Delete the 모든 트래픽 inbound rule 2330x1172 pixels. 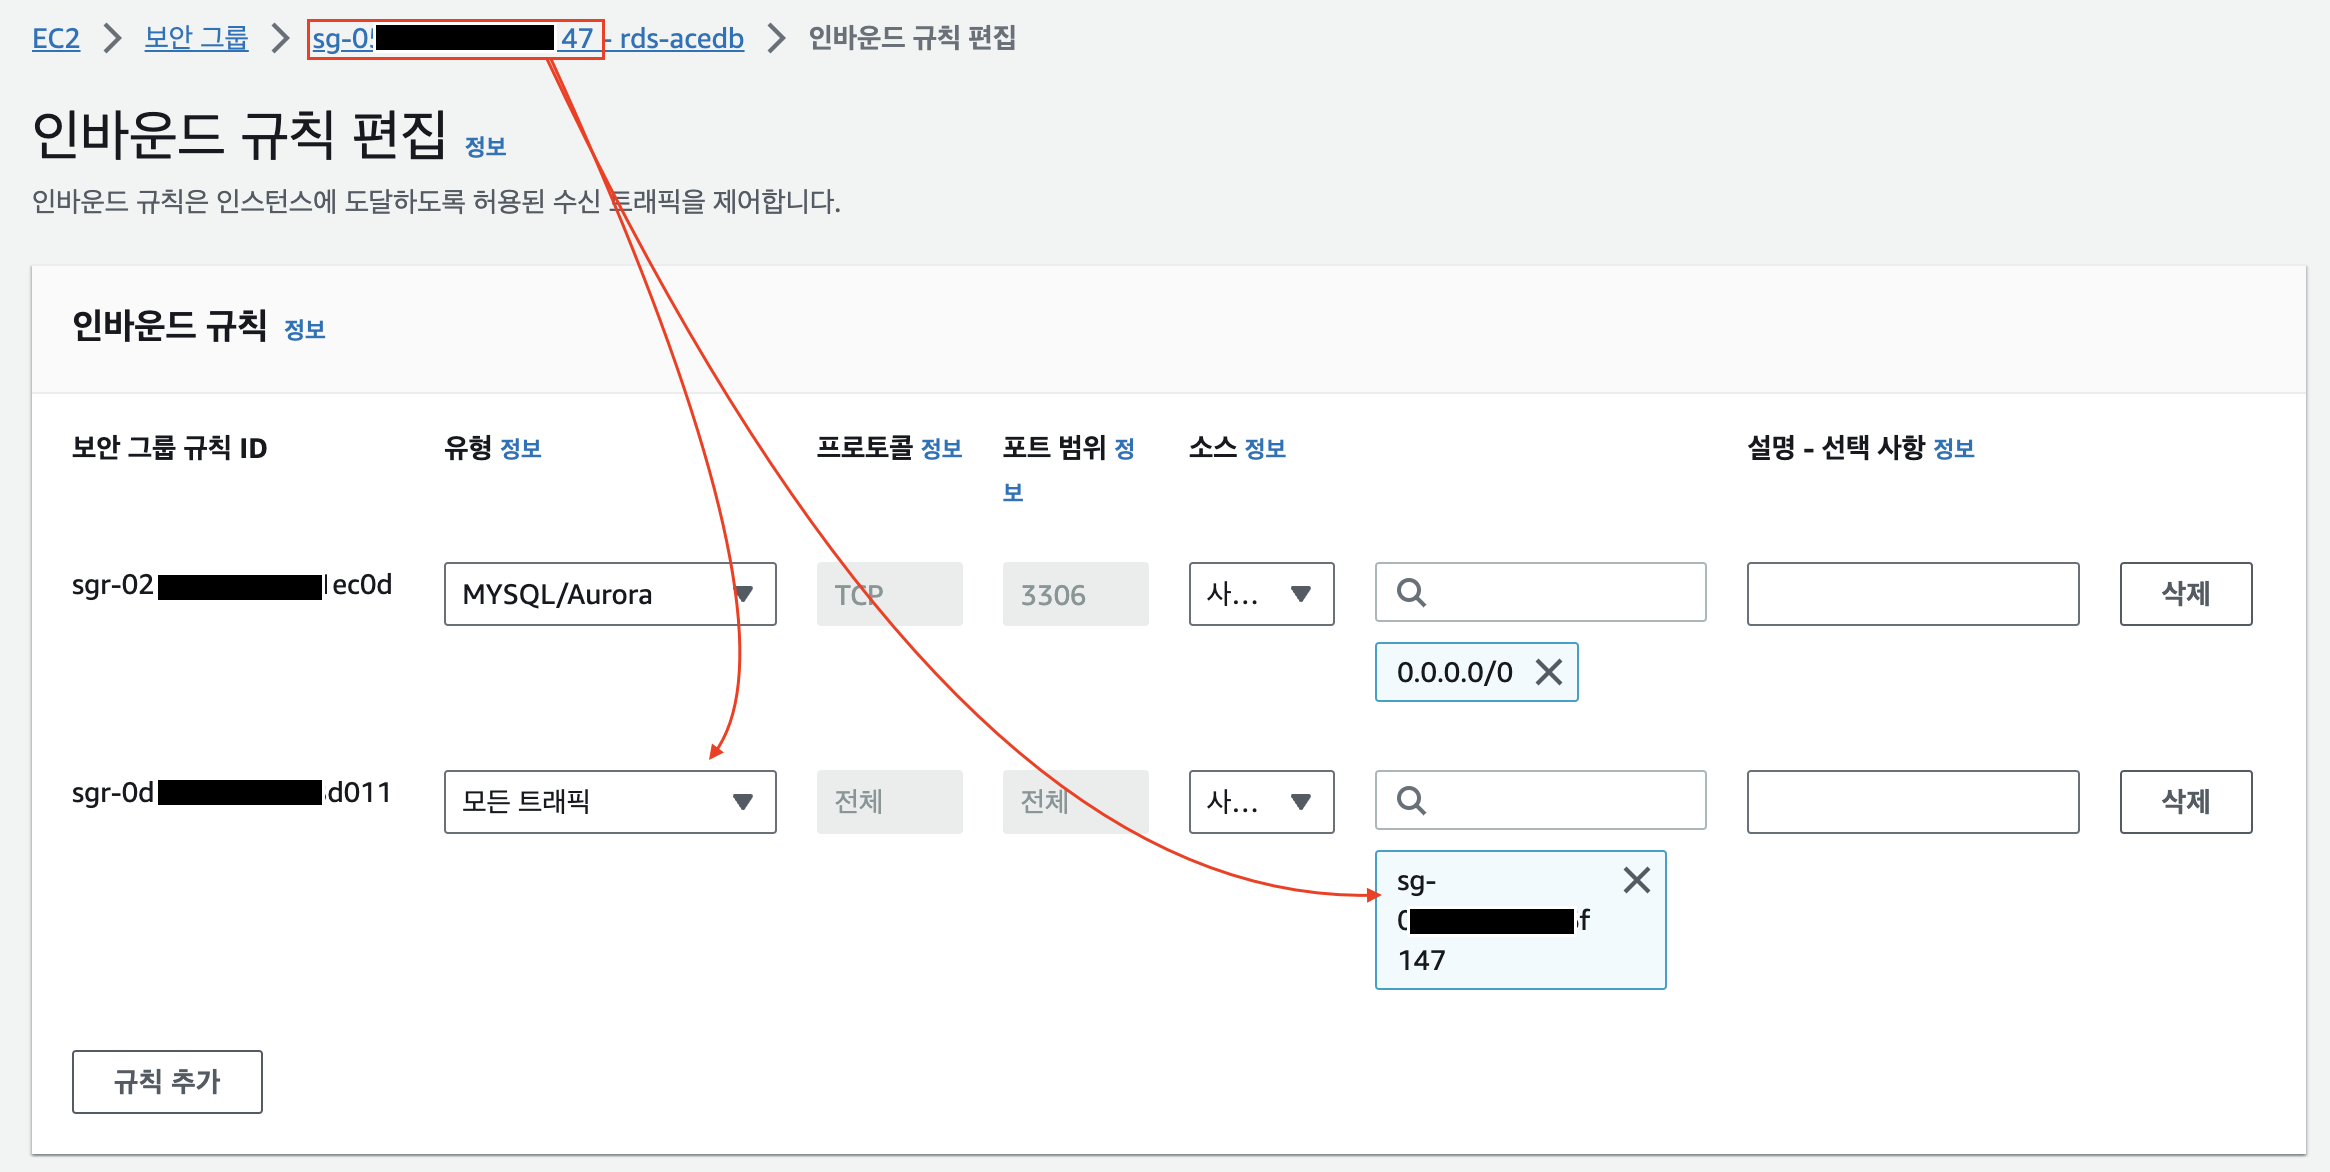[2185, 802]
